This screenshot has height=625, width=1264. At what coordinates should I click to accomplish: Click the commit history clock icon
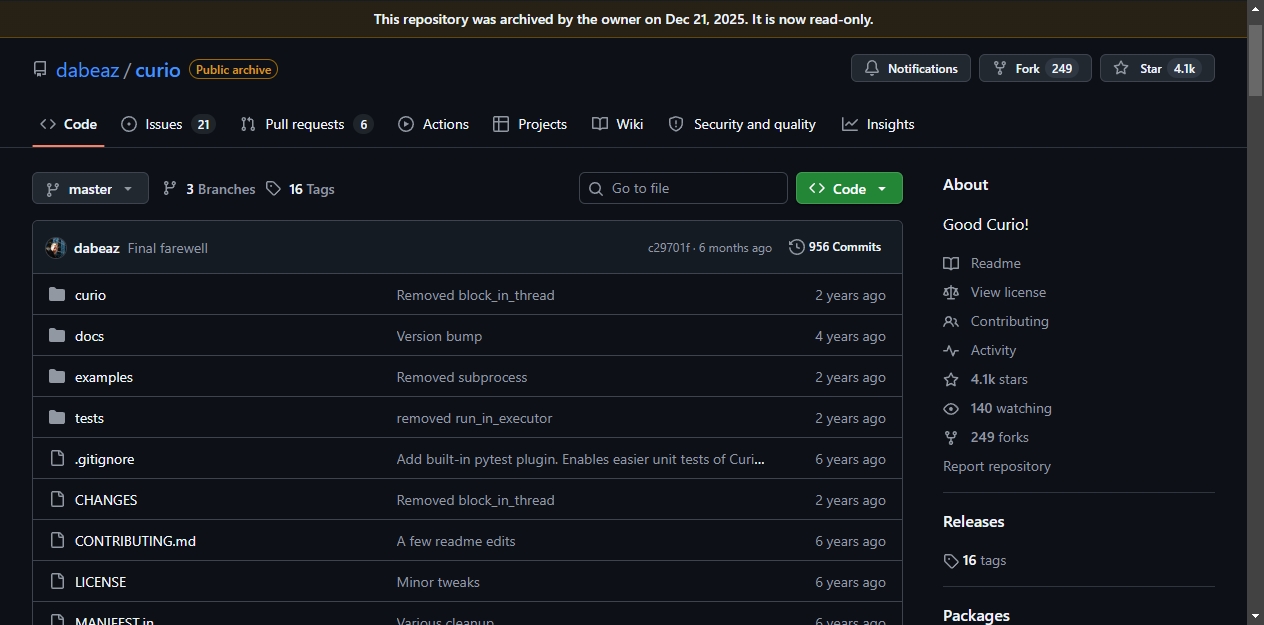tap(797, 247)
